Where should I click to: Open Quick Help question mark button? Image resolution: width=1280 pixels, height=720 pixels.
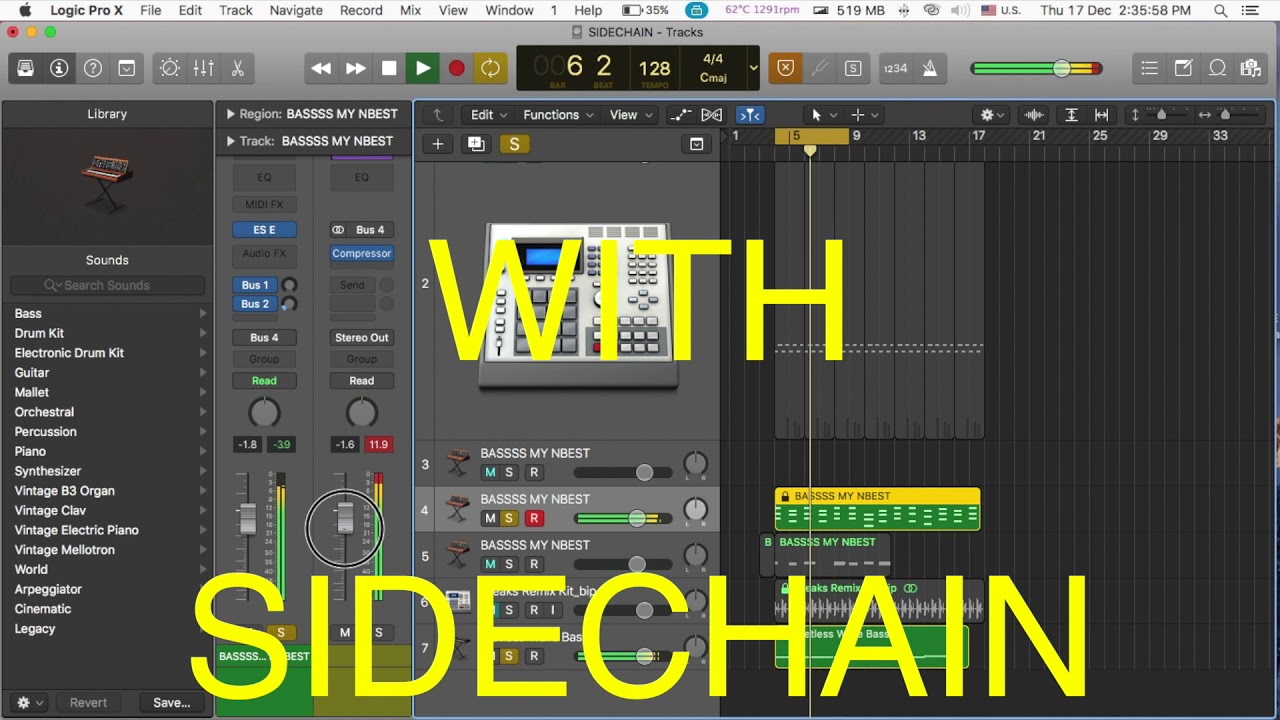click(x=93, y=68)
